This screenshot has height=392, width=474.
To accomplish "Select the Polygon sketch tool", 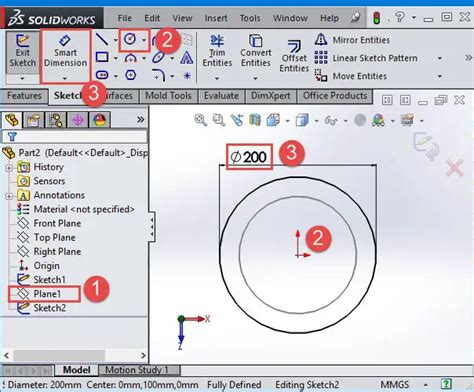I will pyautogui.click(x=130, y=75).
